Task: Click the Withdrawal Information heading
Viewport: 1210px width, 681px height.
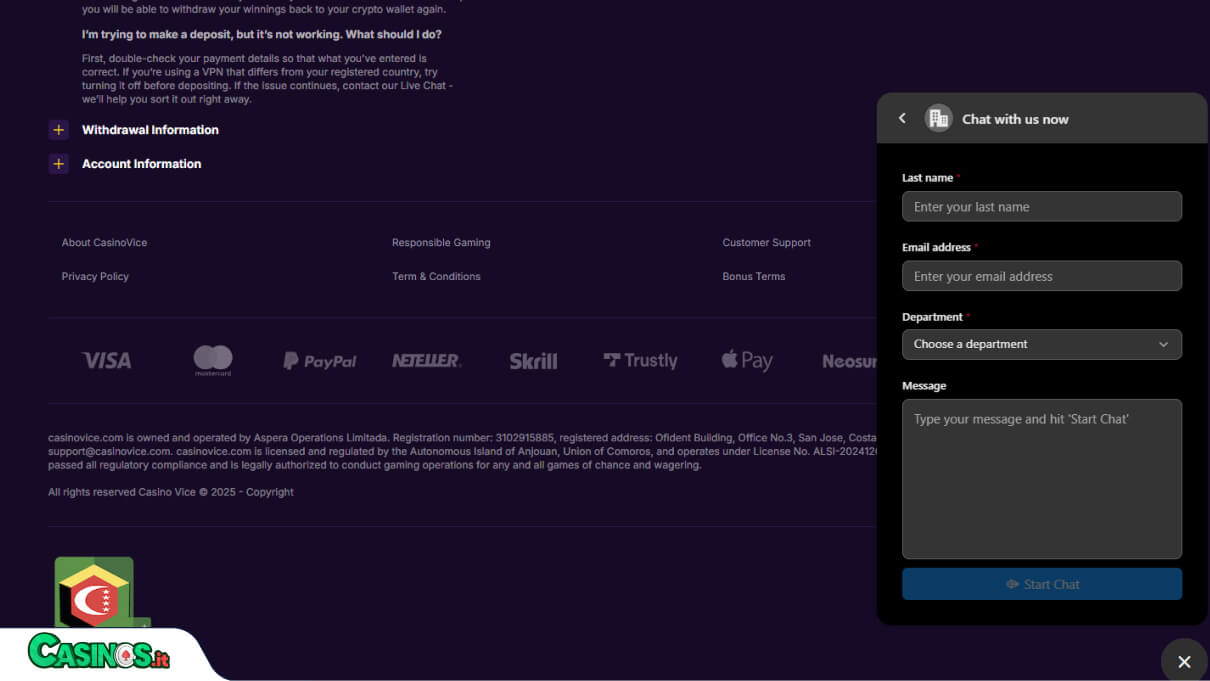Action: point(150,130)
